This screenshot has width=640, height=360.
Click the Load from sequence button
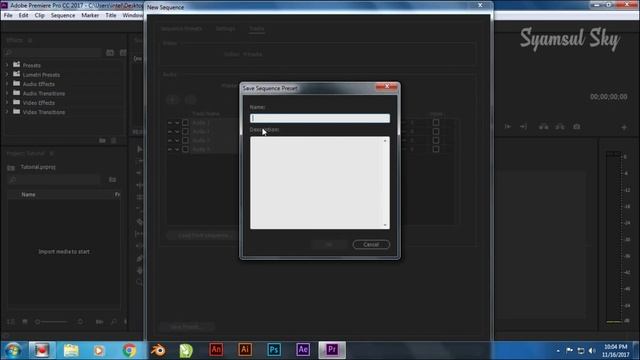click(203, 236)
